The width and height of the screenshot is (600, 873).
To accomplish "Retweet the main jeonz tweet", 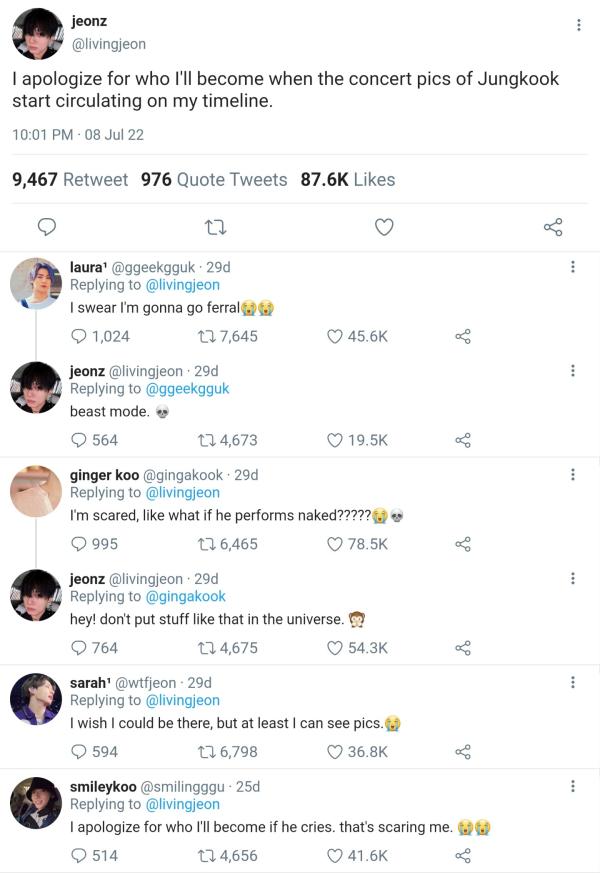I will coord(214,227).
